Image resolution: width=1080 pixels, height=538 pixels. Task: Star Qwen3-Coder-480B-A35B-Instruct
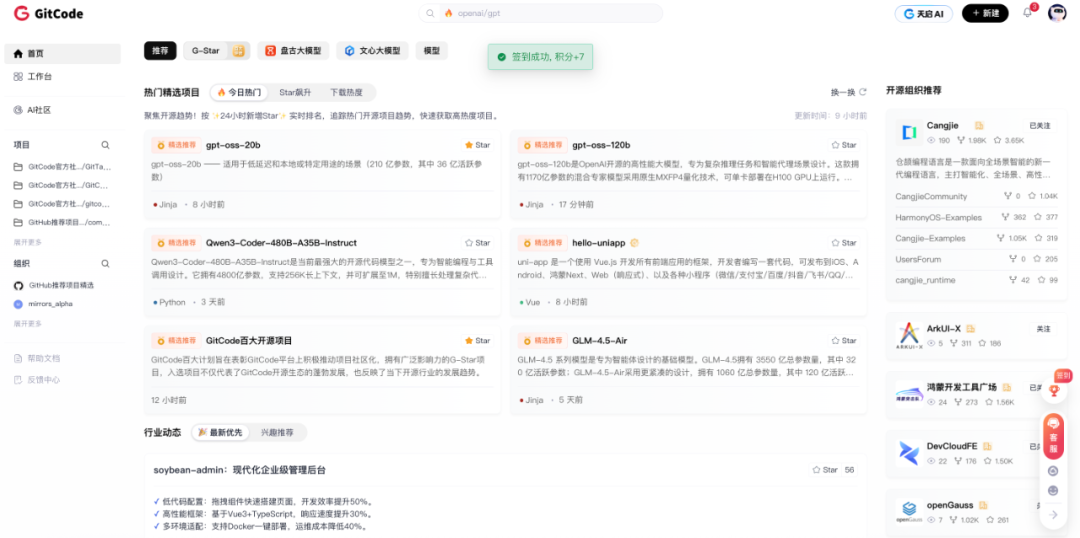[477, 243]
